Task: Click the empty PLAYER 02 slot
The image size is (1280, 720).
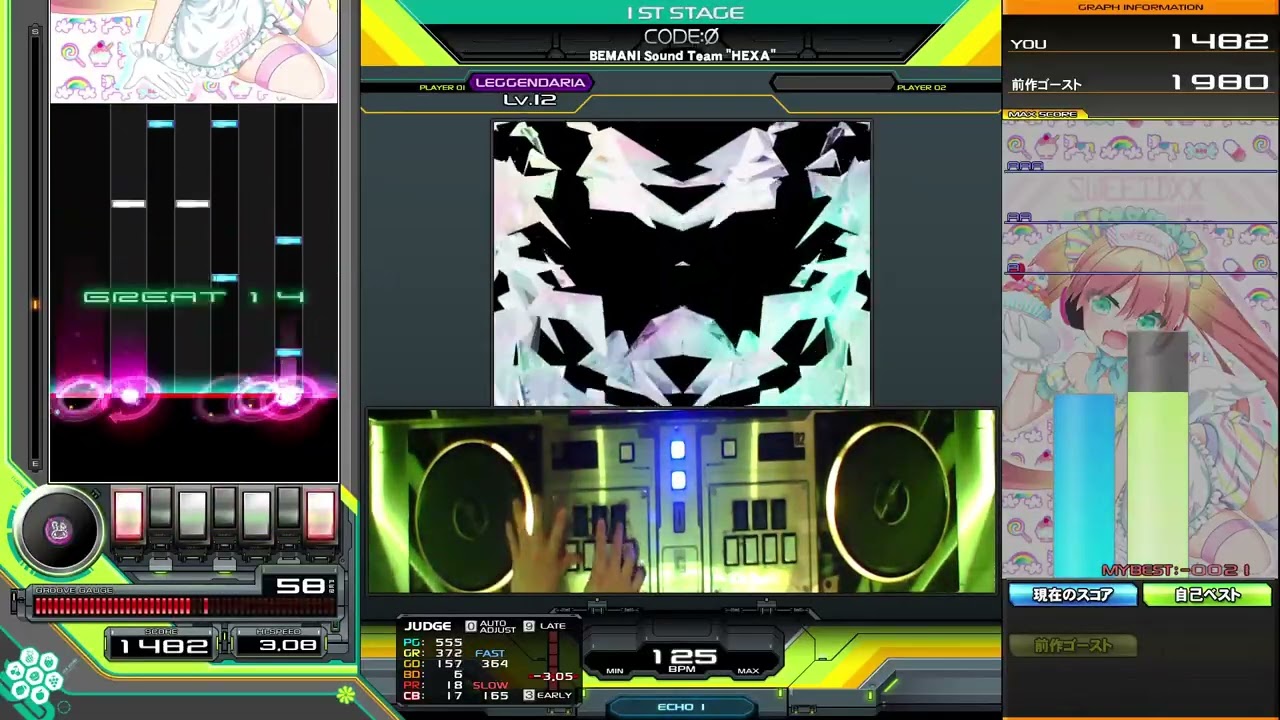Action: click(833, 84)
